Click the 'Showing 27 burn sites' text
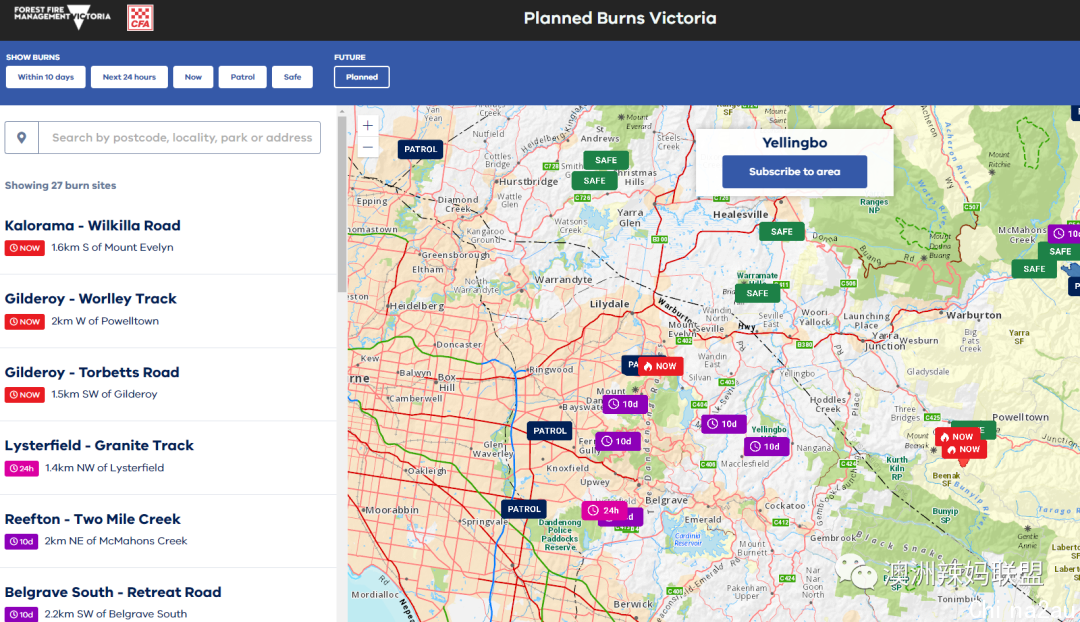Viewport: 1080px width, 622px height. [x=61, y=185]
